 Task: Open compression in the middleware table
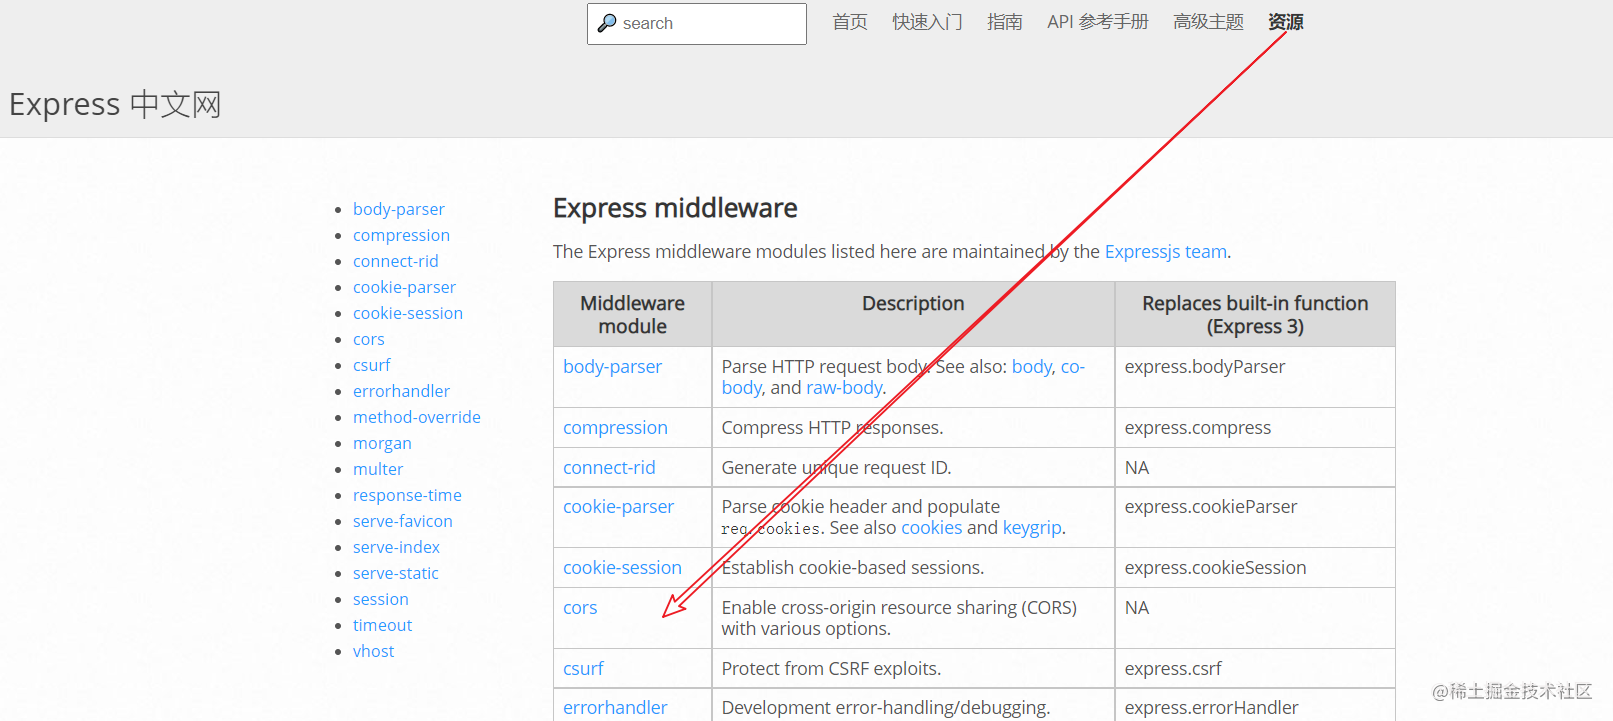(615, 428)
